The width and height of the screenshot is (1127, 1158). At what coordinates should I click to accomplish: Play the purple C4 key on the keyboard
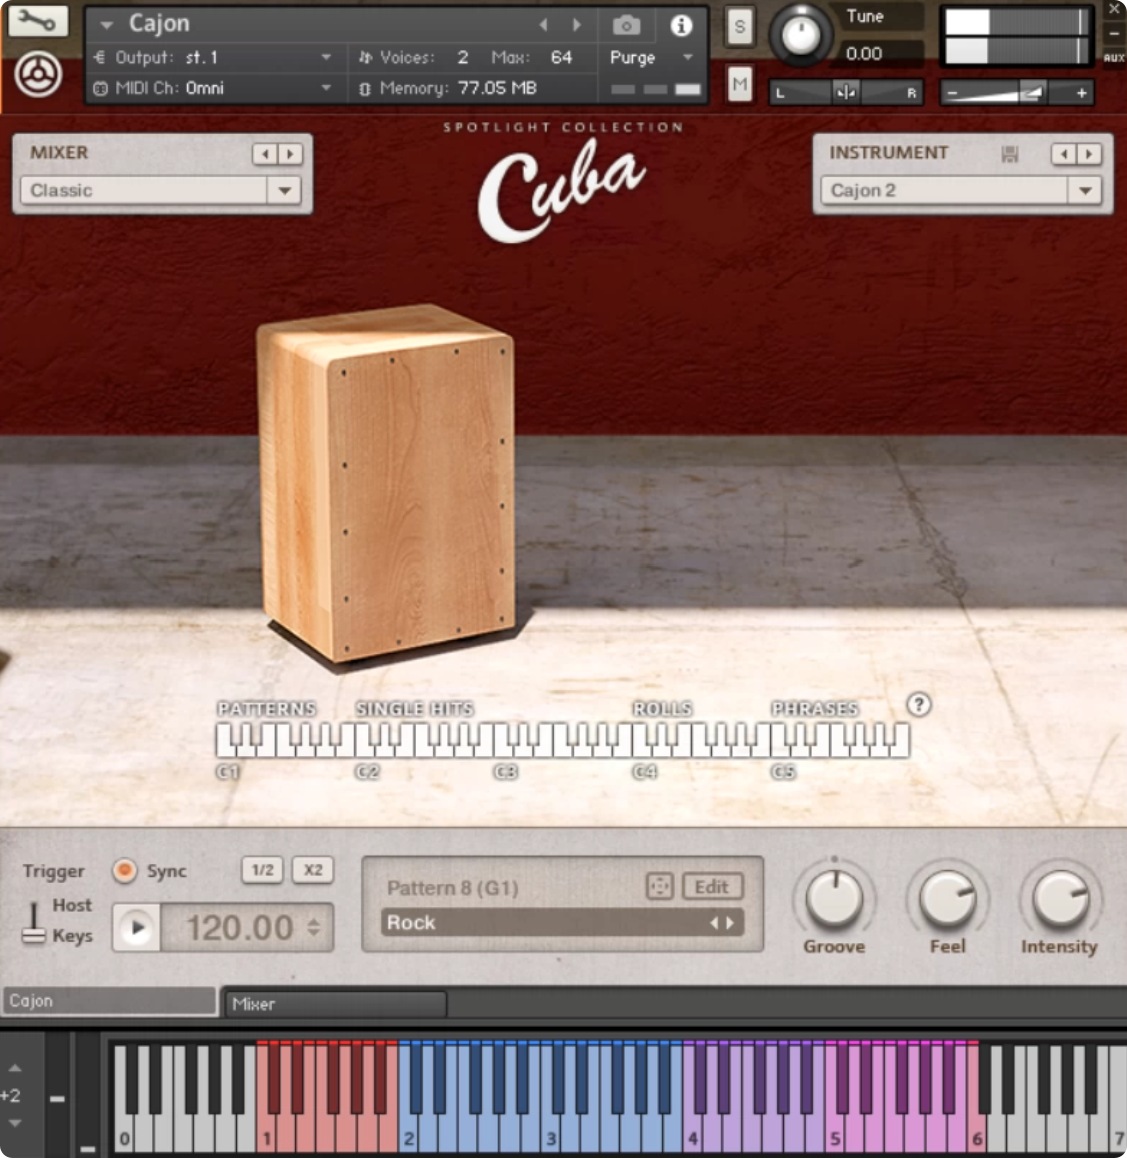click(x=691, y=1134)
